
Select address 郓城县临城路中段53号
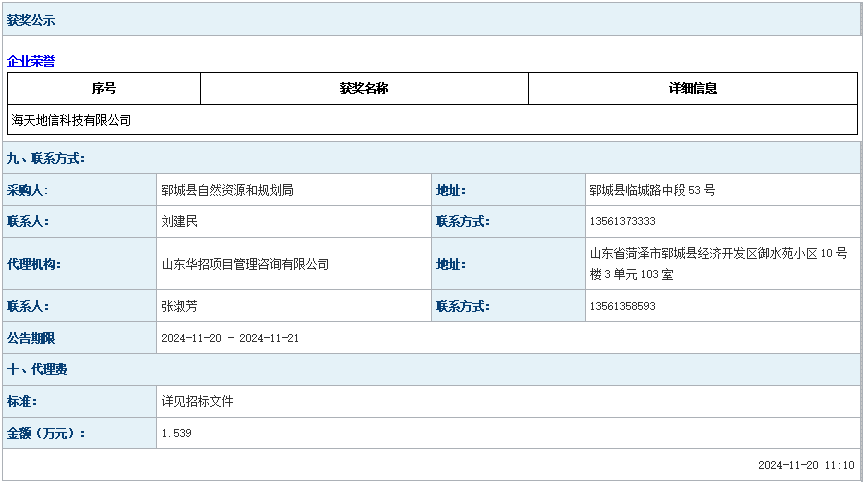click(x=652, y=191)
